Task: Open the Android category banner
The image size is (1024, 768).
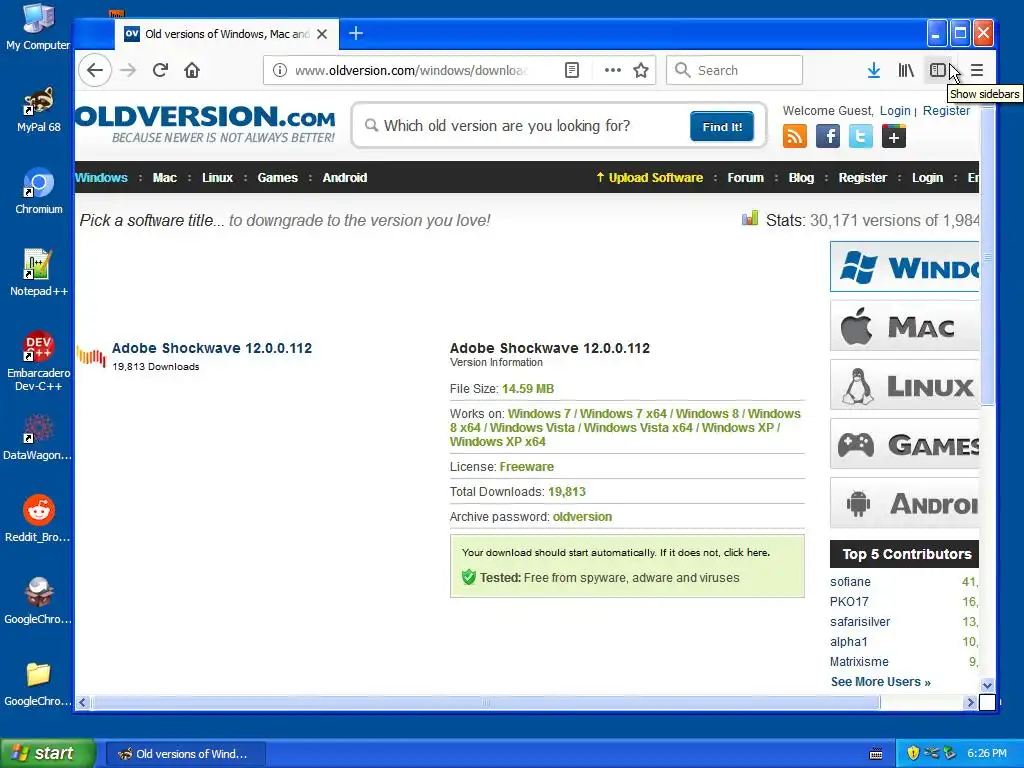Action: click(x=904, y=503)
